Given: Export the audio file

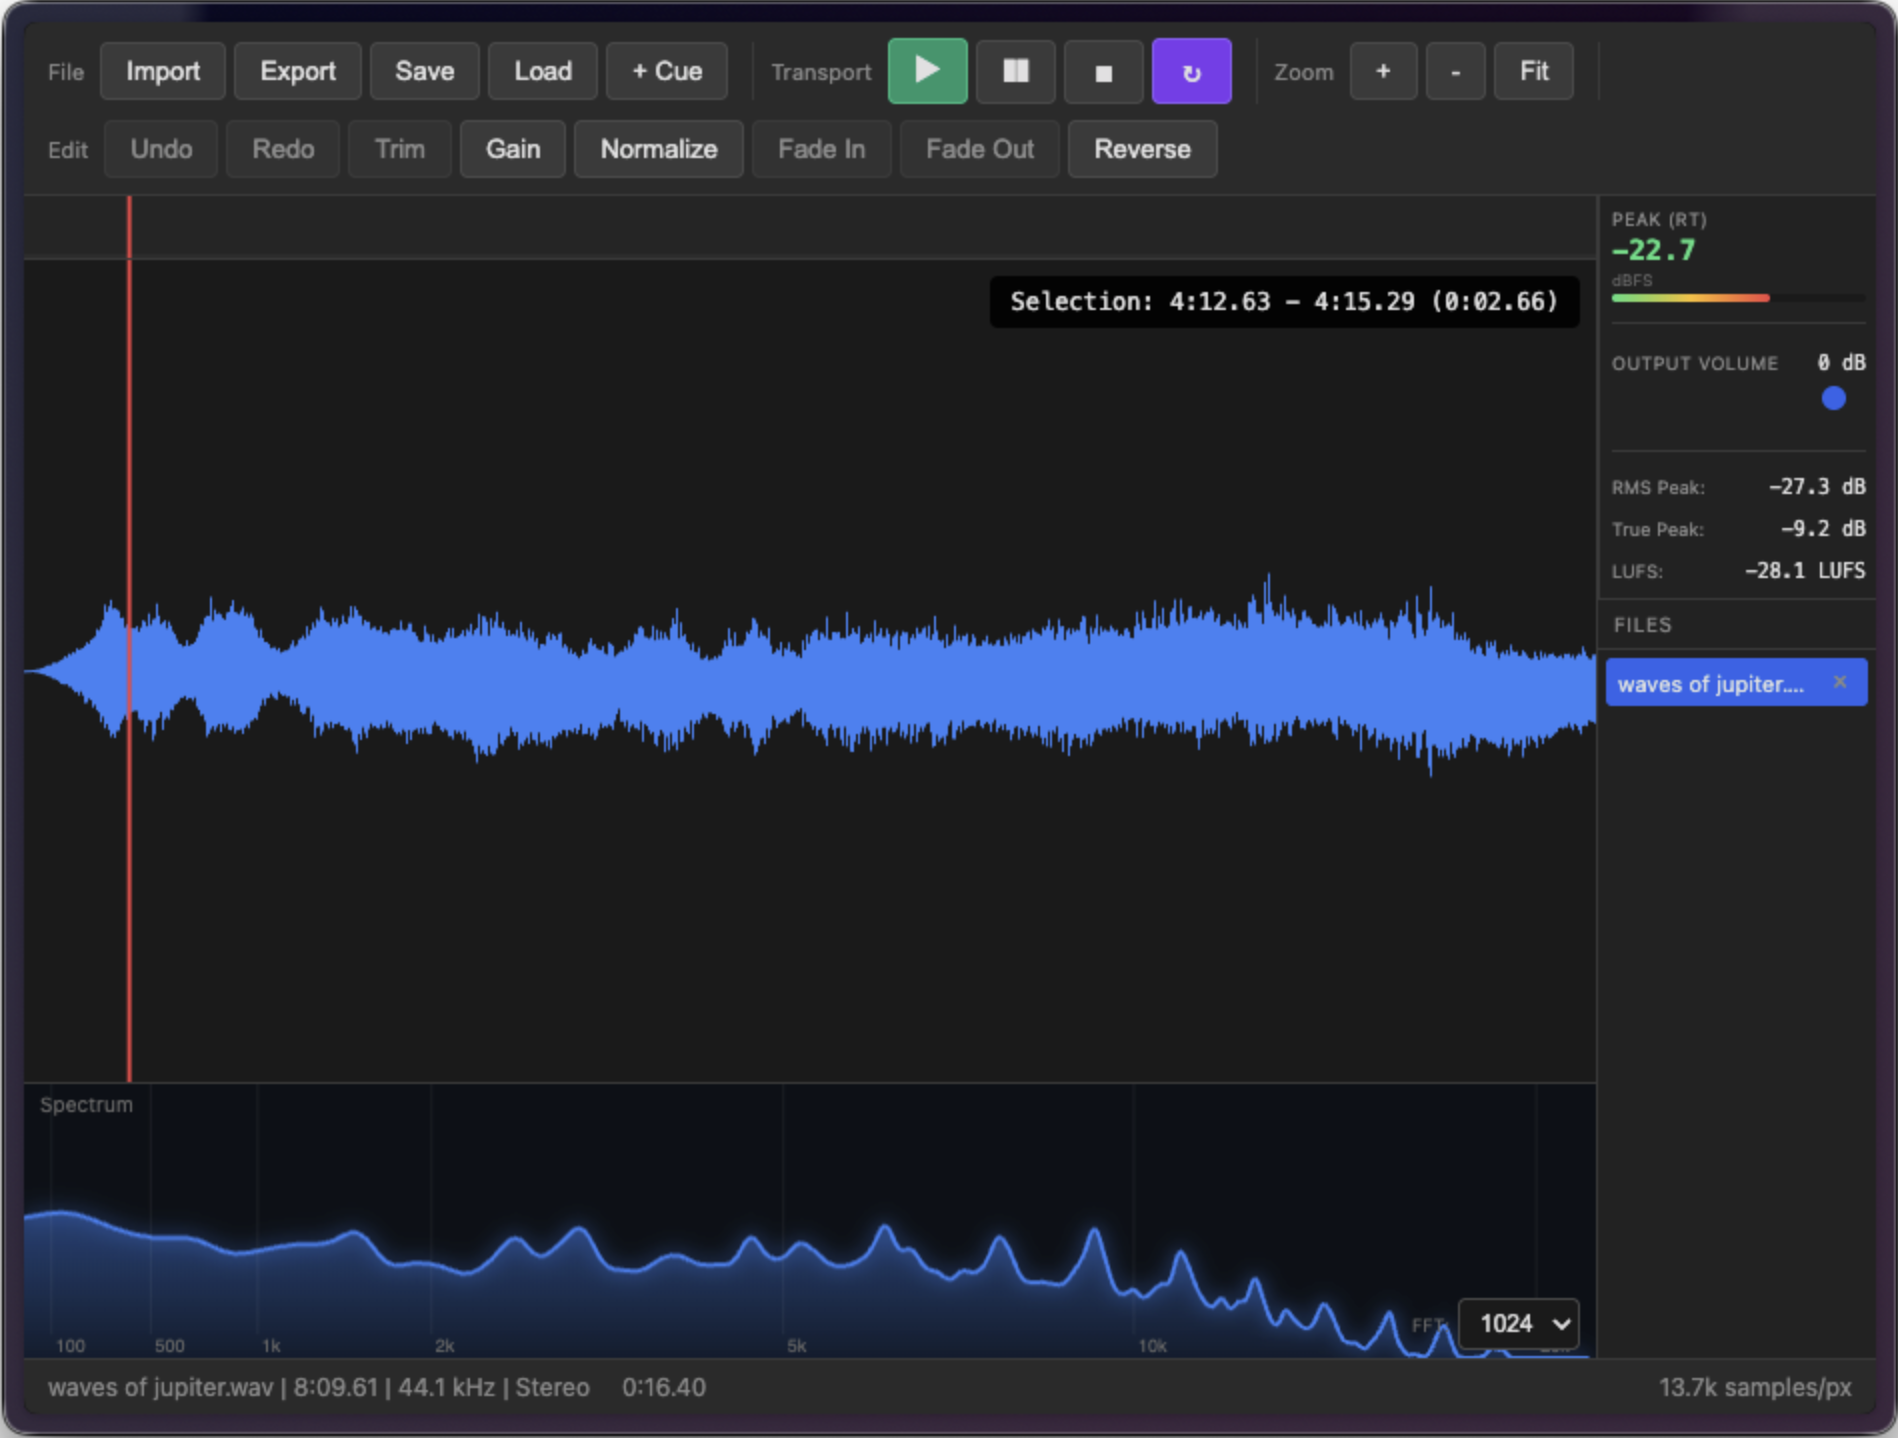Looking at the screenshot, I should (x=297, y=71).
